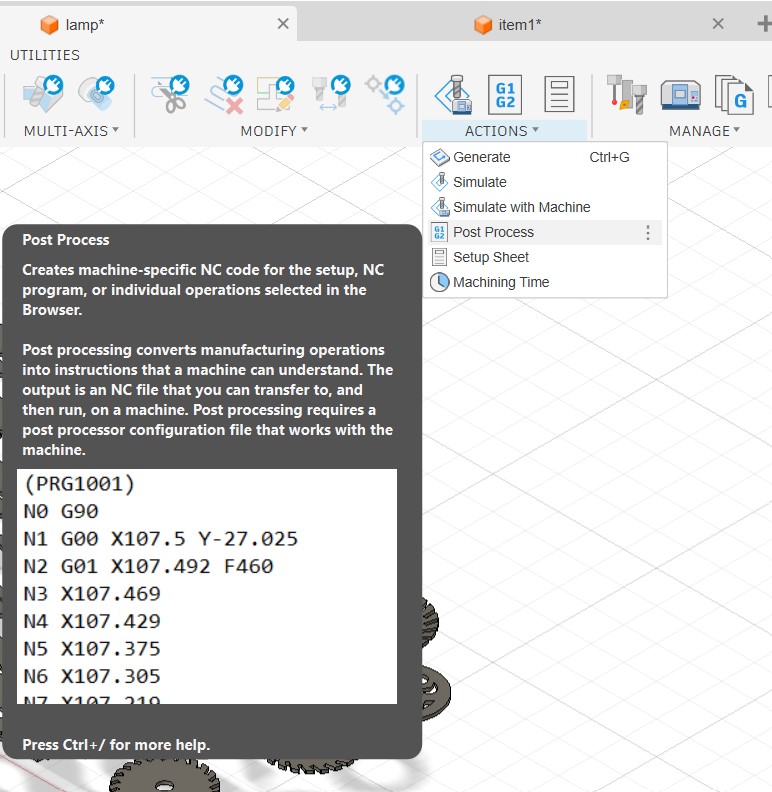Open the UTILITIES ribbon tab
This screenshot has height=792, width=772.
click(44, 55)
